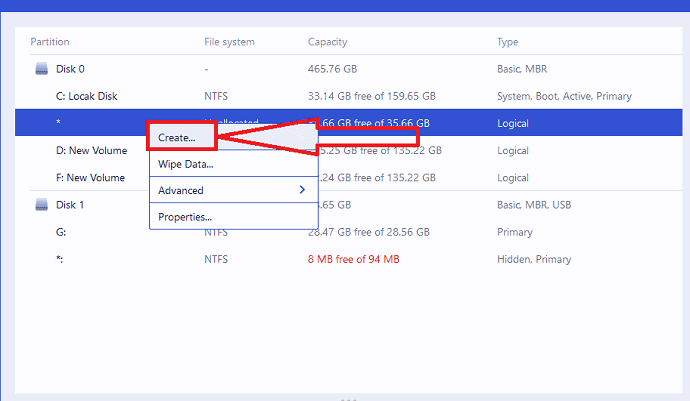The width and height of the screenshot is (690, 401).
Task: Select D: New Volume partition
Action: tap(92, 151)
